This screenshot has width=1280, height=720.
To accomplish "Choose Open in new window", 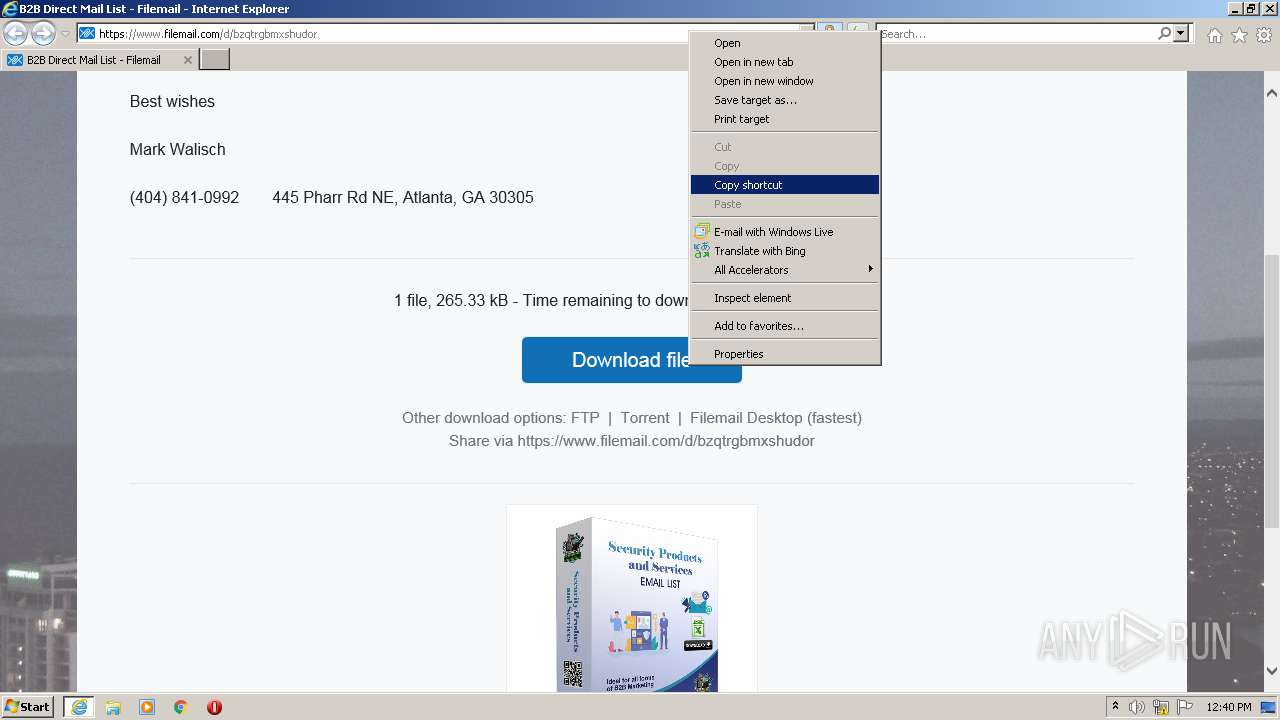I will coord(785,81).
